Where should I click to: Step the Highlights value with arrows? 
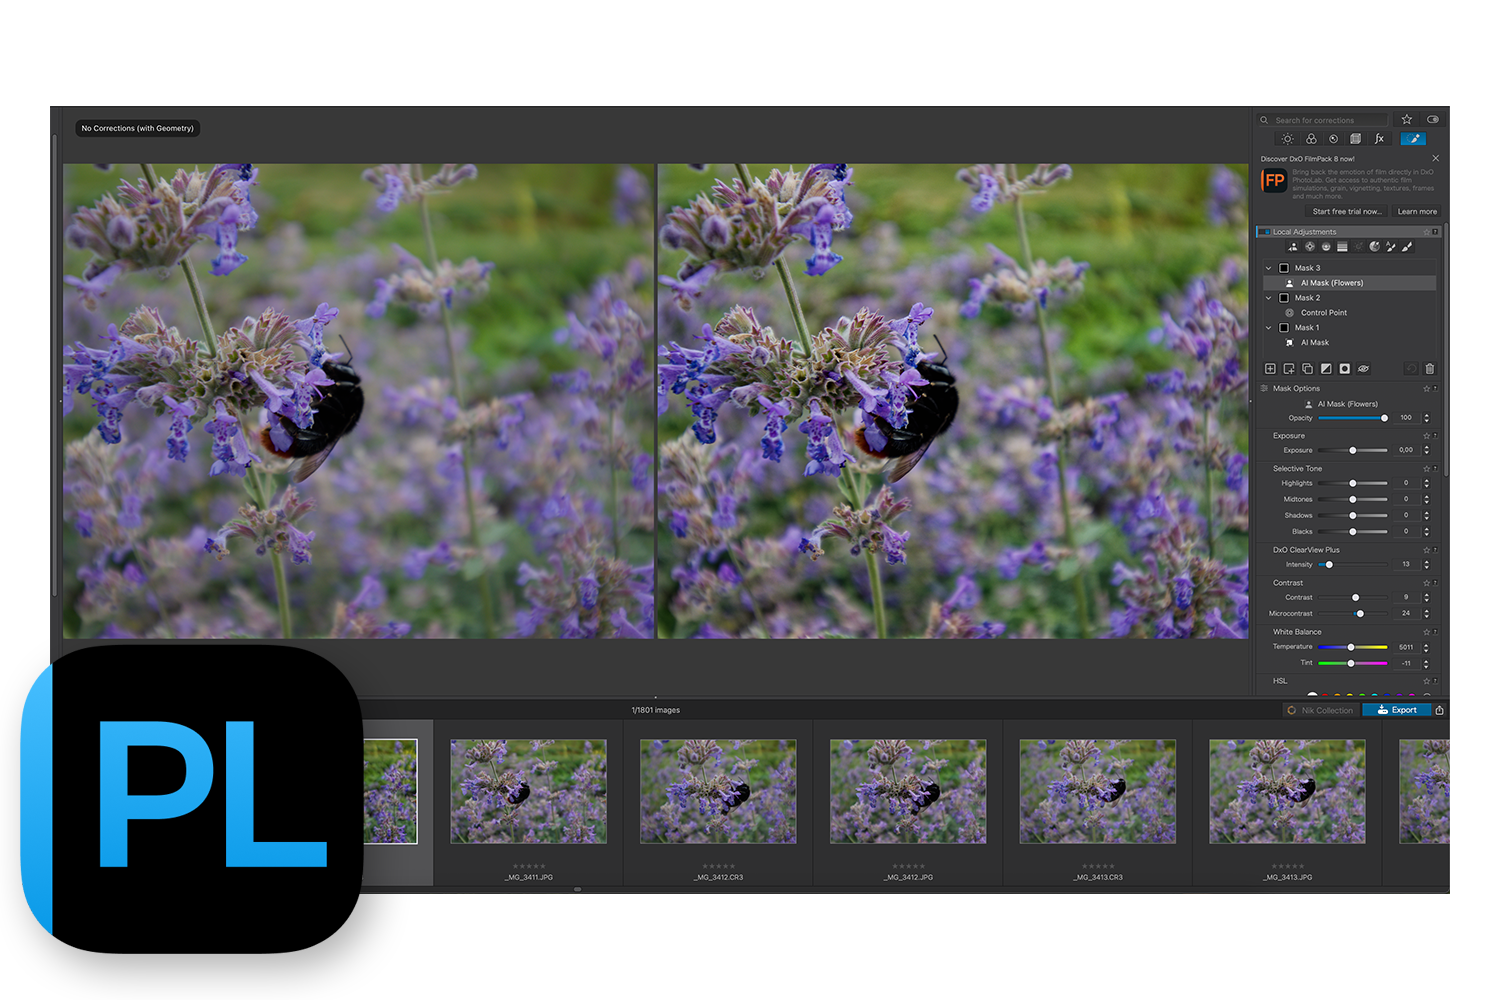pyautogui.click(x=1427, y=483)
